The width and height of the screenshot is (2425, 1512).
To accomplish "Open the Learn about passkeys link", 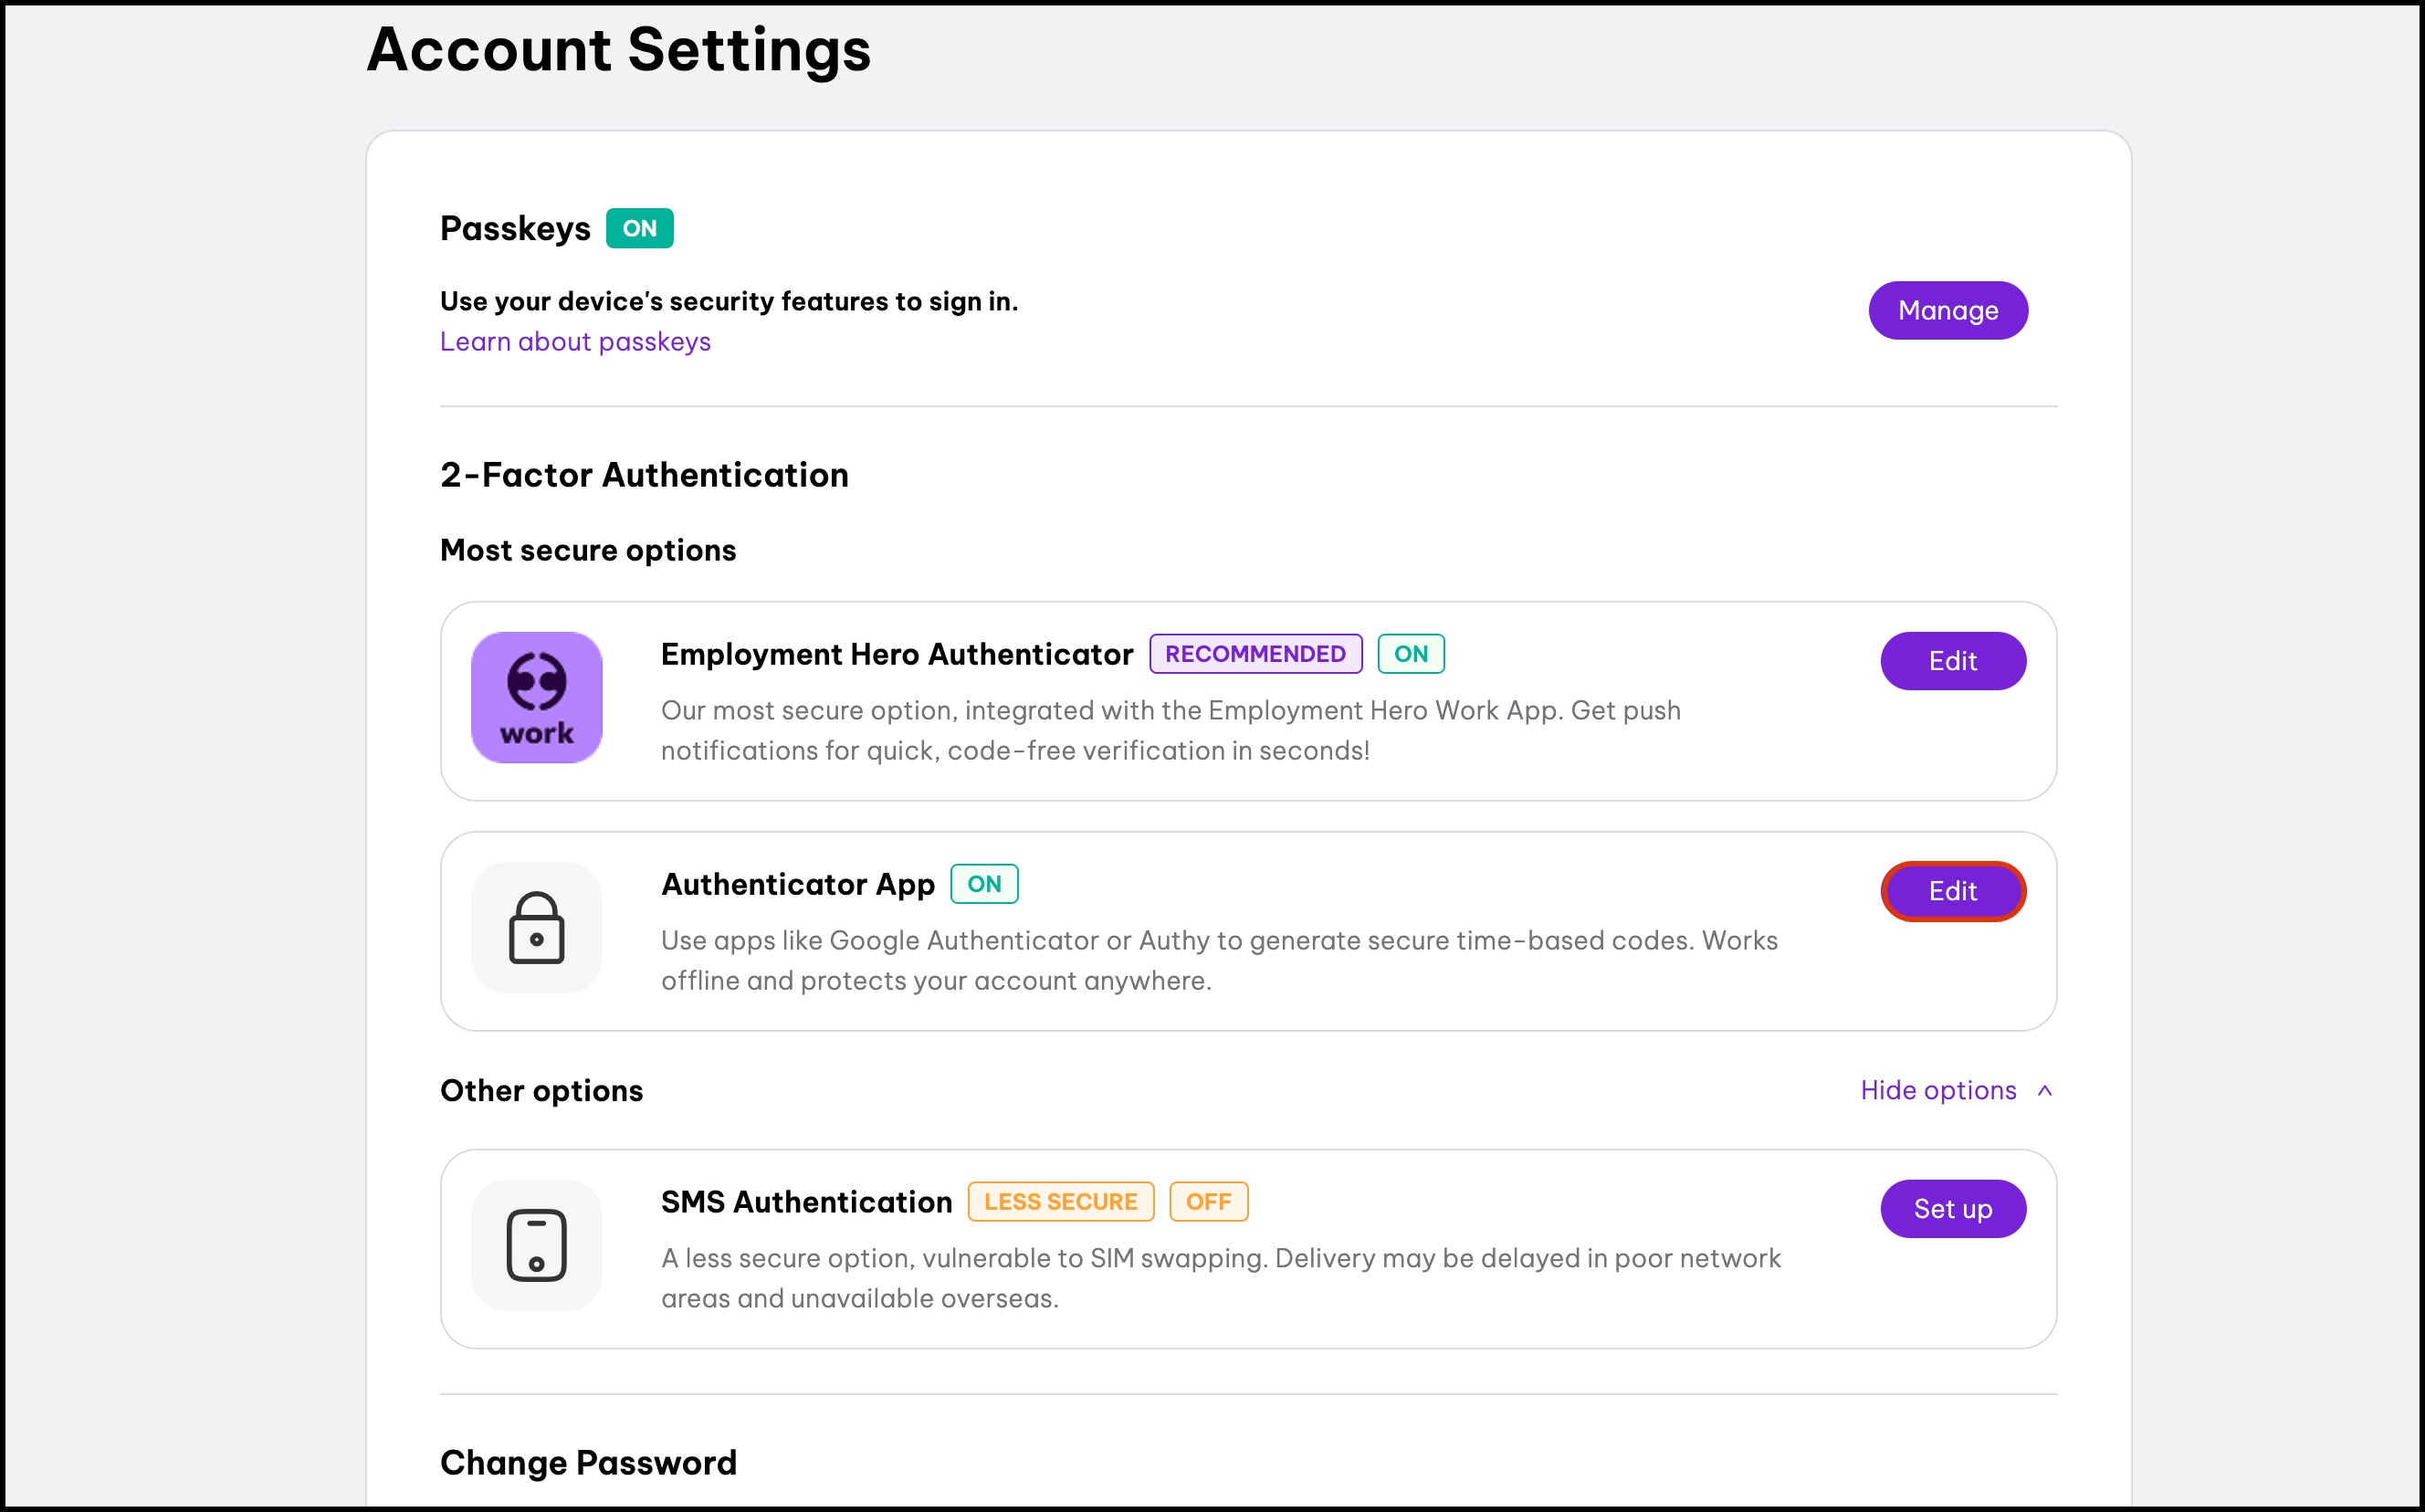I will (x=575, y=342).
